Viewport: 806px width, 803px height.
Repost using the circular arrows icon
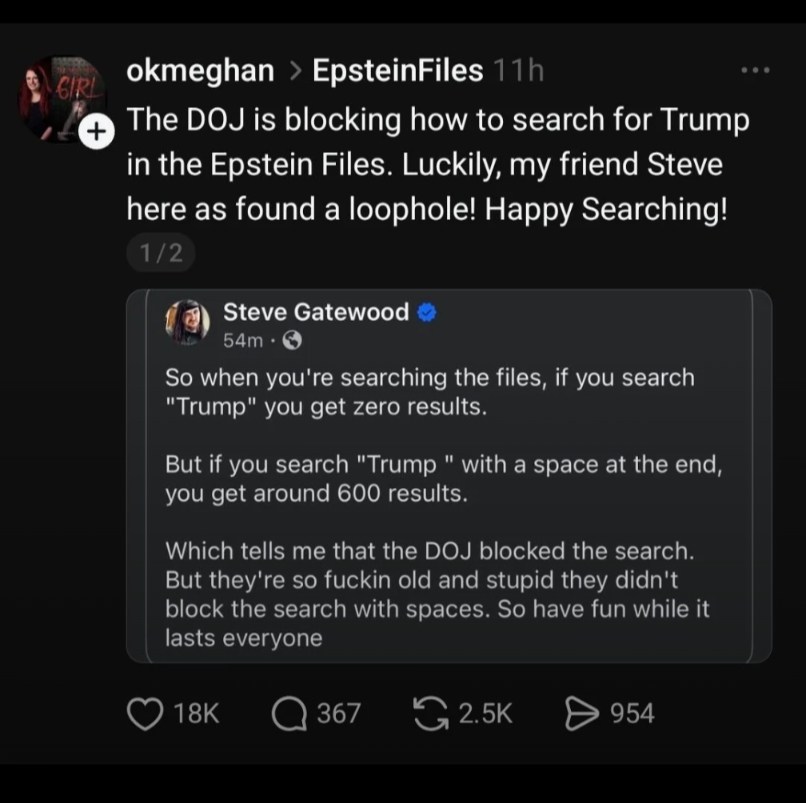[x=431, y=713]
